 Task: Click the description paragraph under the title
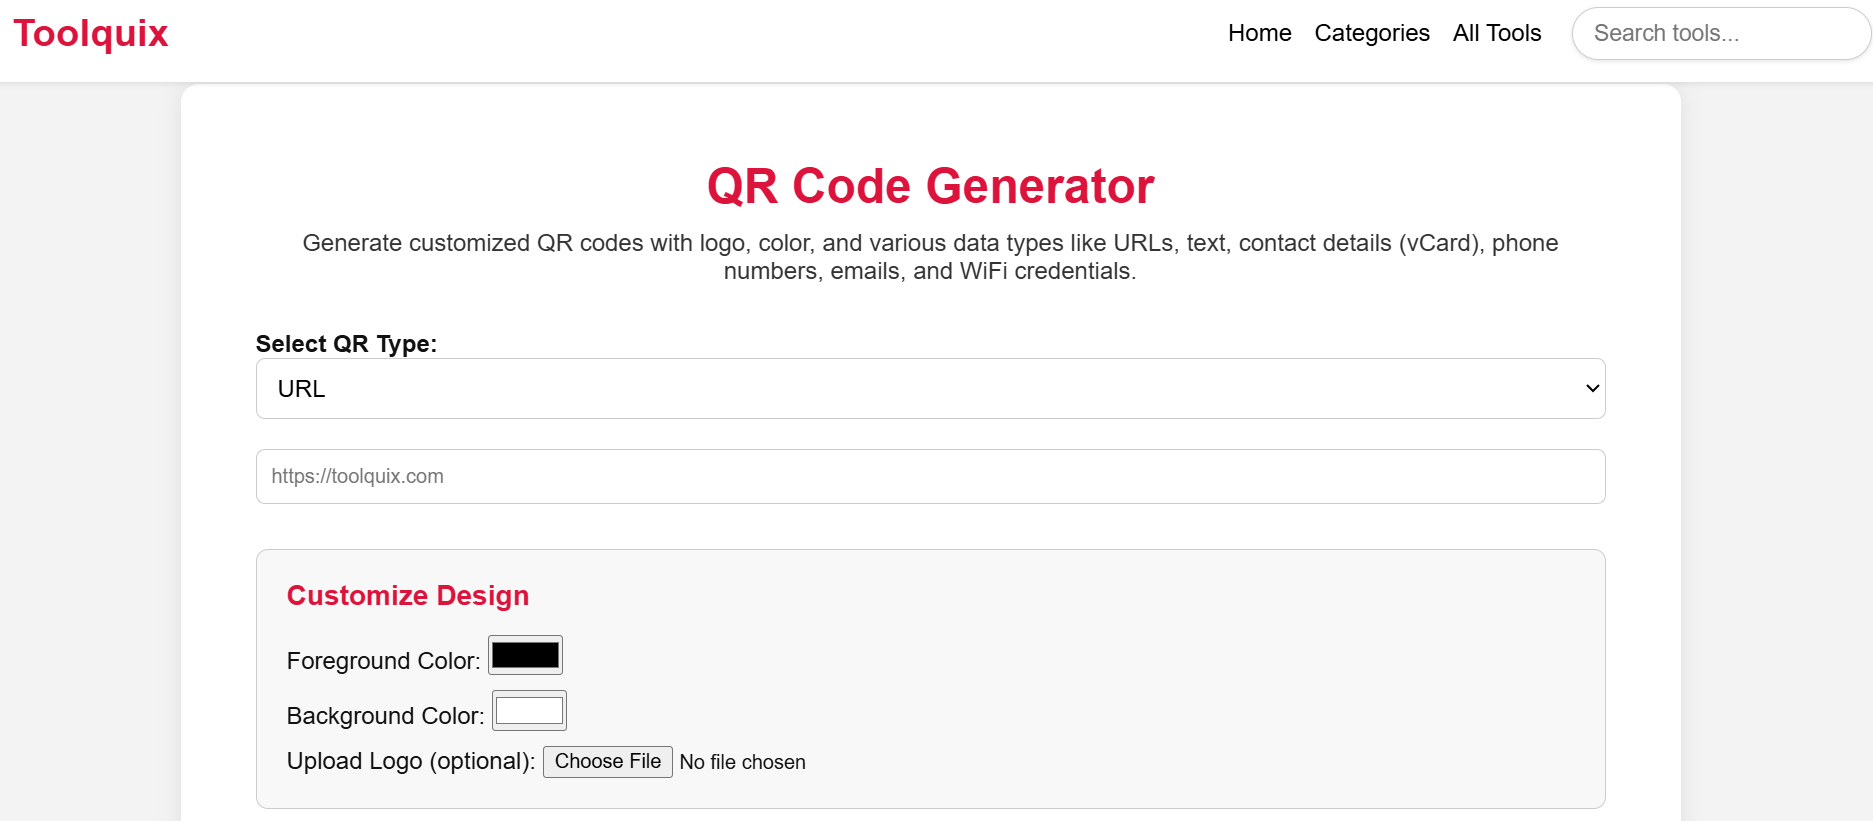[930, 257]
